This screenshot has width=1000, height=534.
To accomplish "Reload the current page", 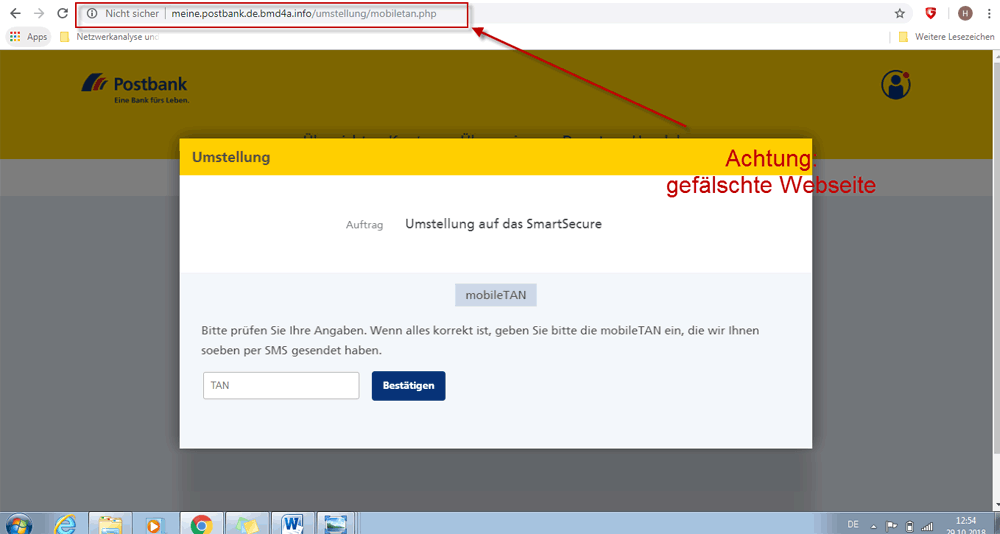I will tap(62, 13).
